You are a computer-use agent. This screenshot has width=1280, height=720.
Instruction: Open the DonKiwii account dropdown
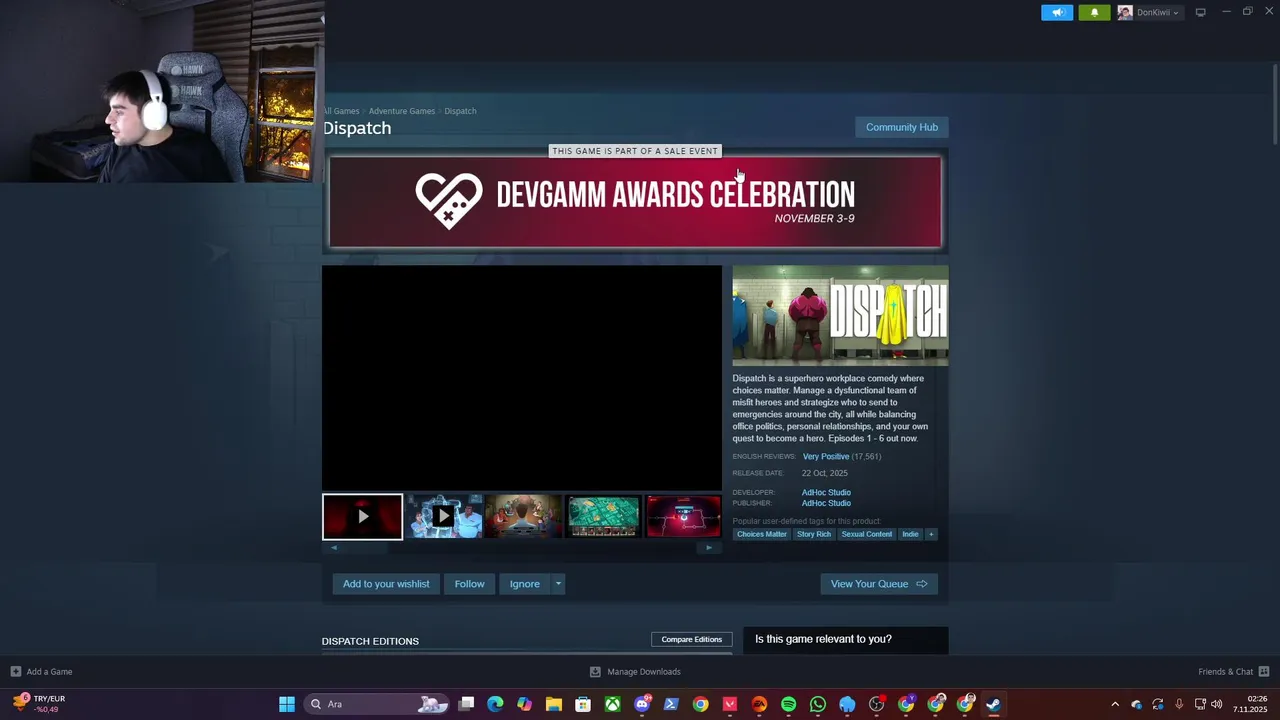coord(1149,12)
